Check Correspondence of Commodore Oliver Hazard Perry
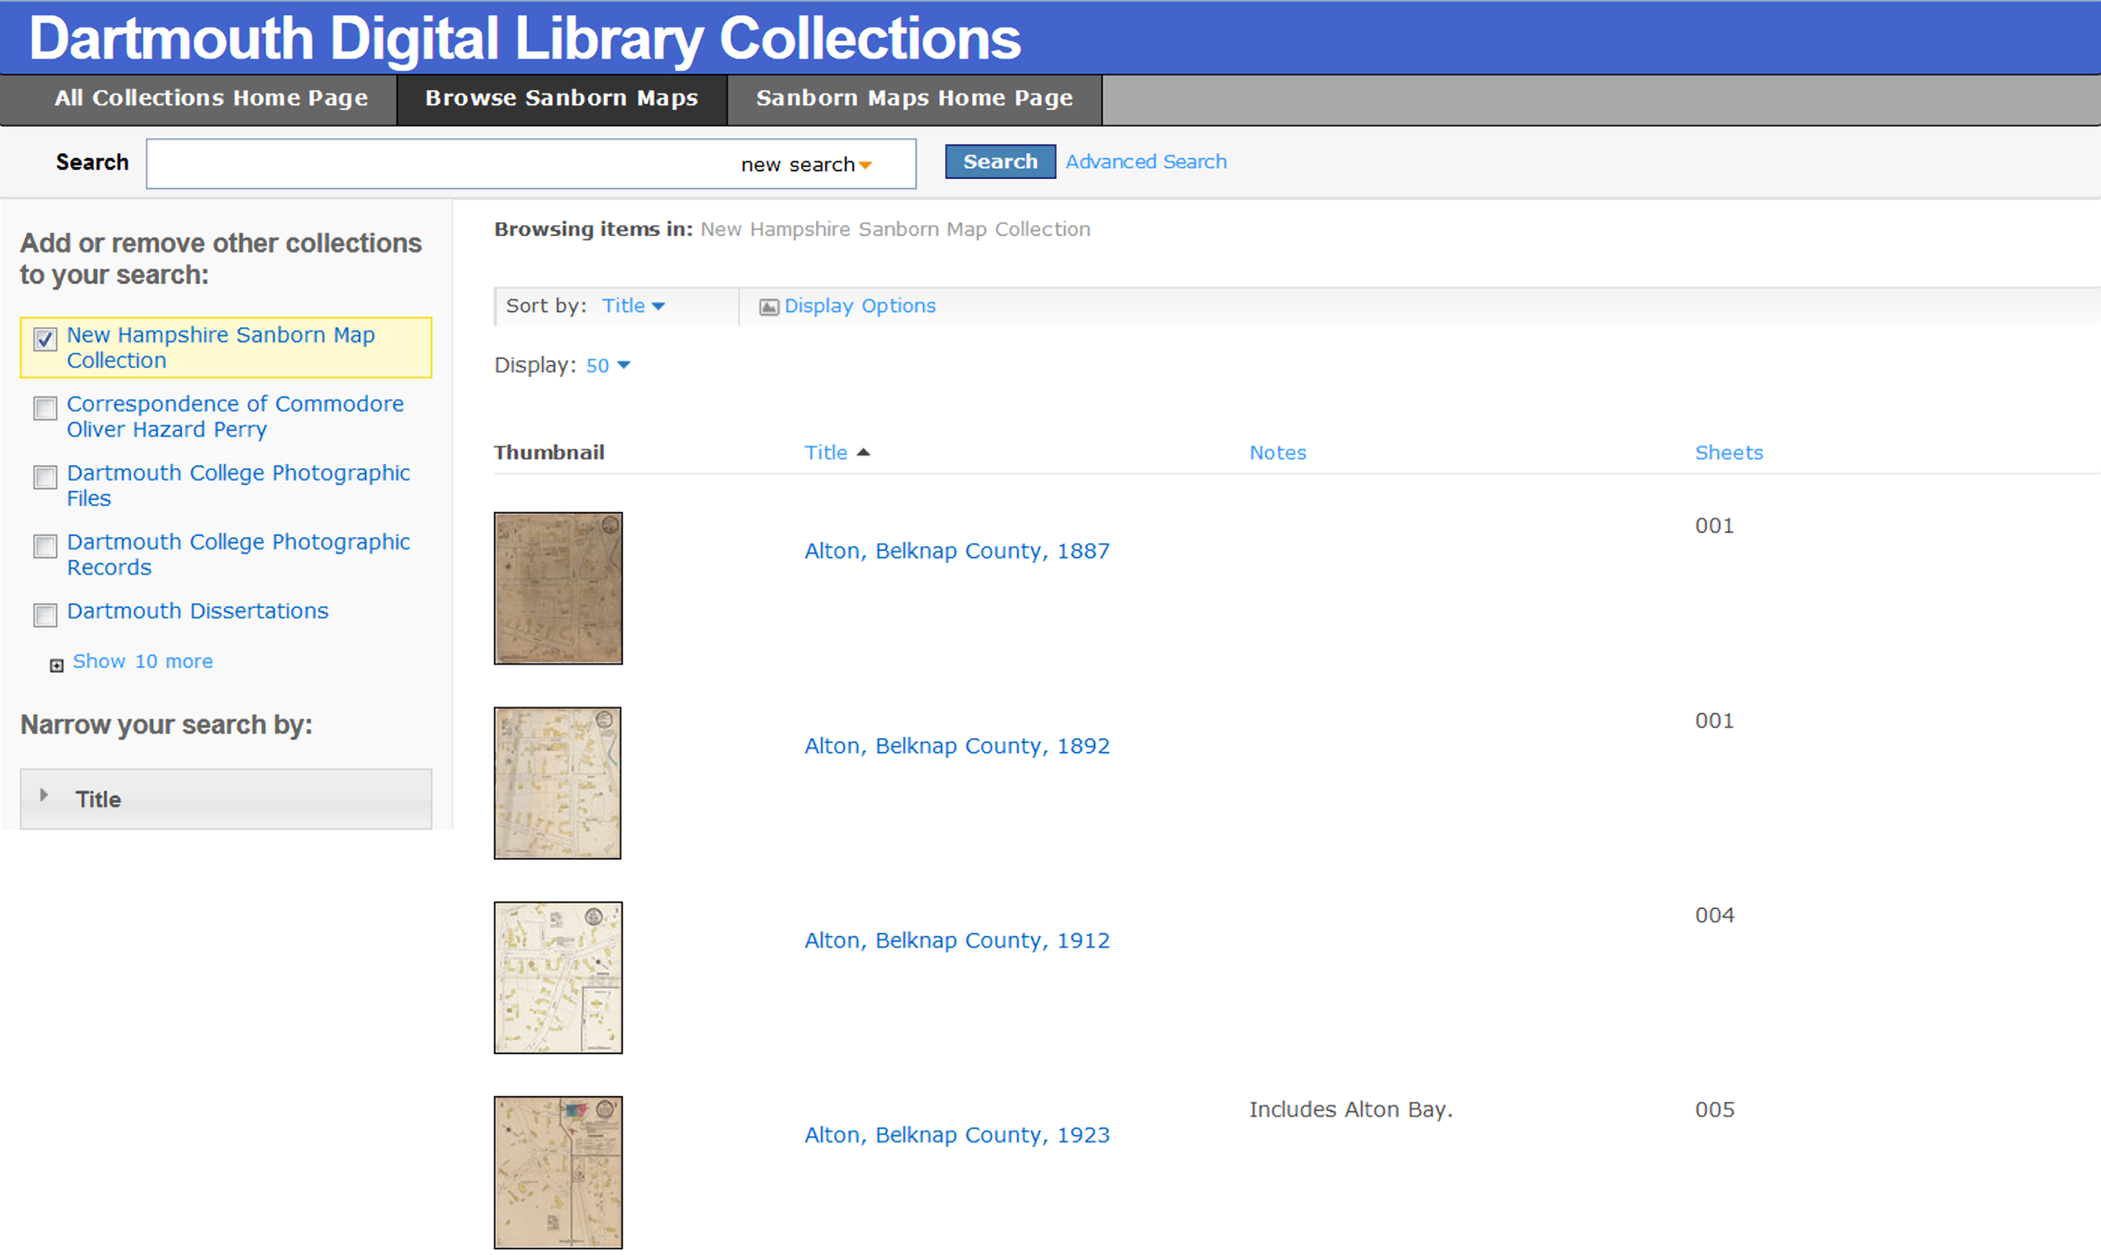Screen dimensions: 2101x1255 coord(45,408)
